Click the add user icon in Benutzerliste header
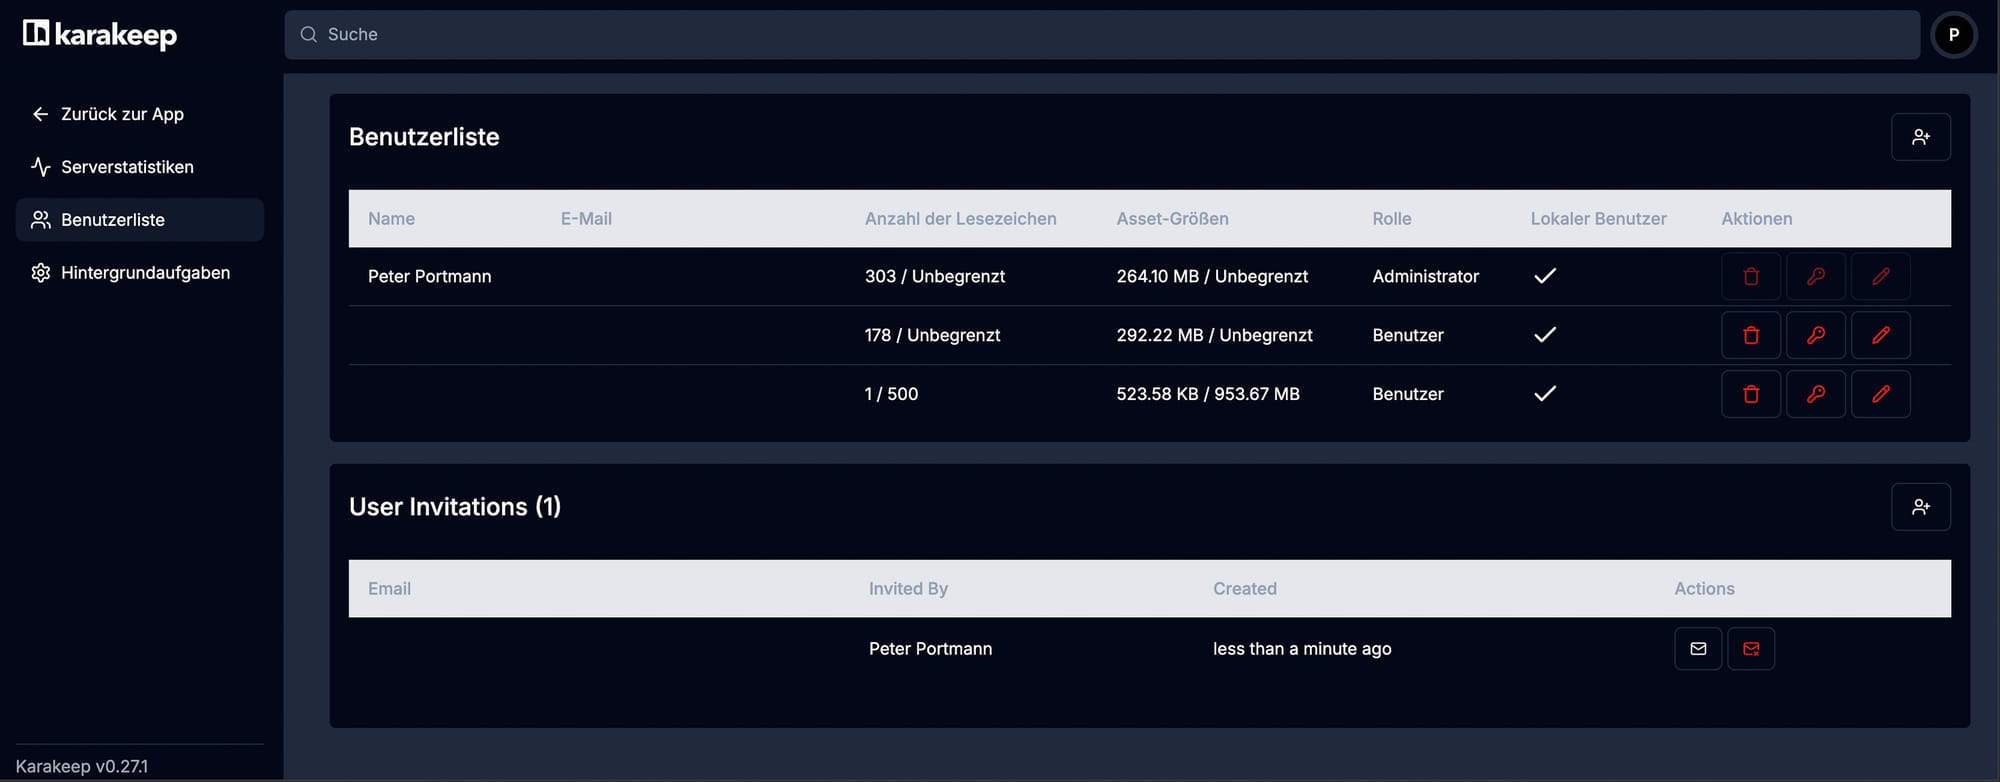The width and height of the screenshot is (2000, 782). point(1920,137)
